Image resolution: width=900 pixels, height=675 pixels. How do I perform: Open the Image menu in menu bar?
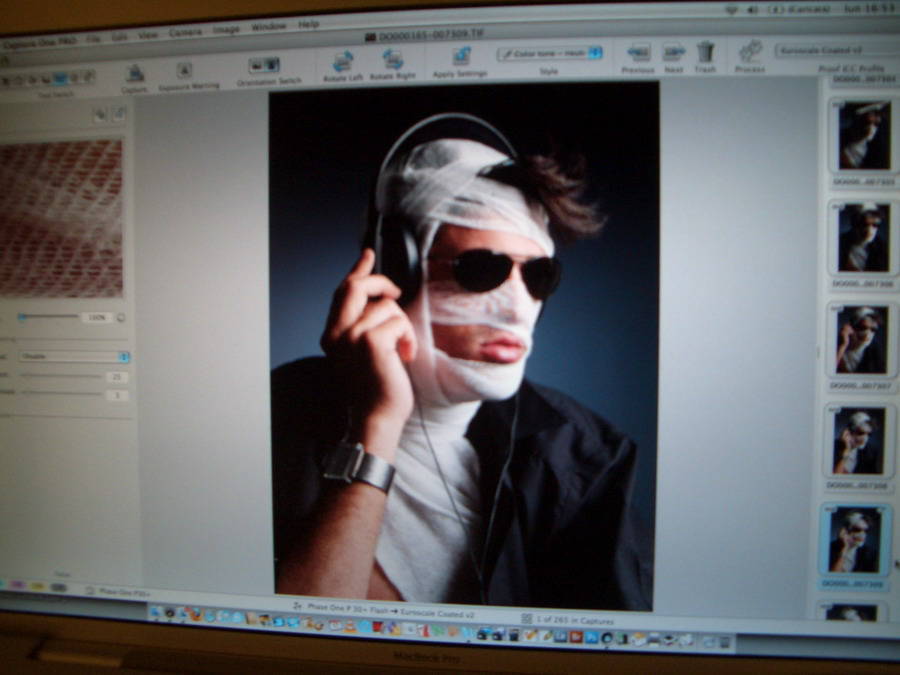[x=226, y=30]
